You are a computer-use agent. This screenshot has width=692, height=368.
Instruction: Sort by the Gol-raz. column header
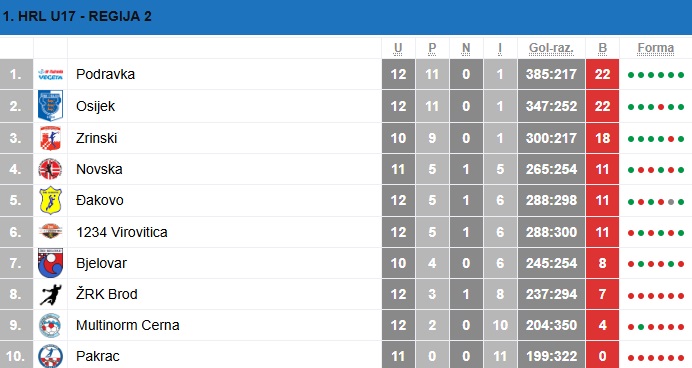(x=551, y=48)
